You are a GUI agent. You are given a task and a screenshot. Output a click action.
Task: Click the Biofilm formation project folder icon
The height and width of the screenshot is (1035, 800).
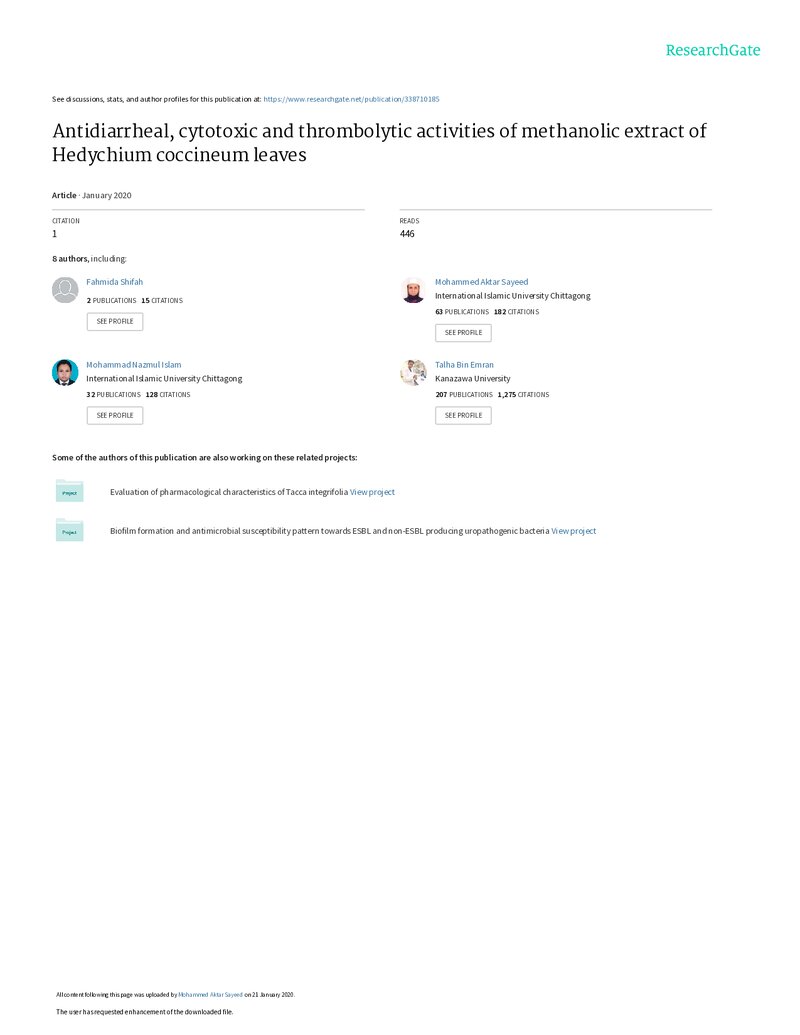[x=69, y=530]
